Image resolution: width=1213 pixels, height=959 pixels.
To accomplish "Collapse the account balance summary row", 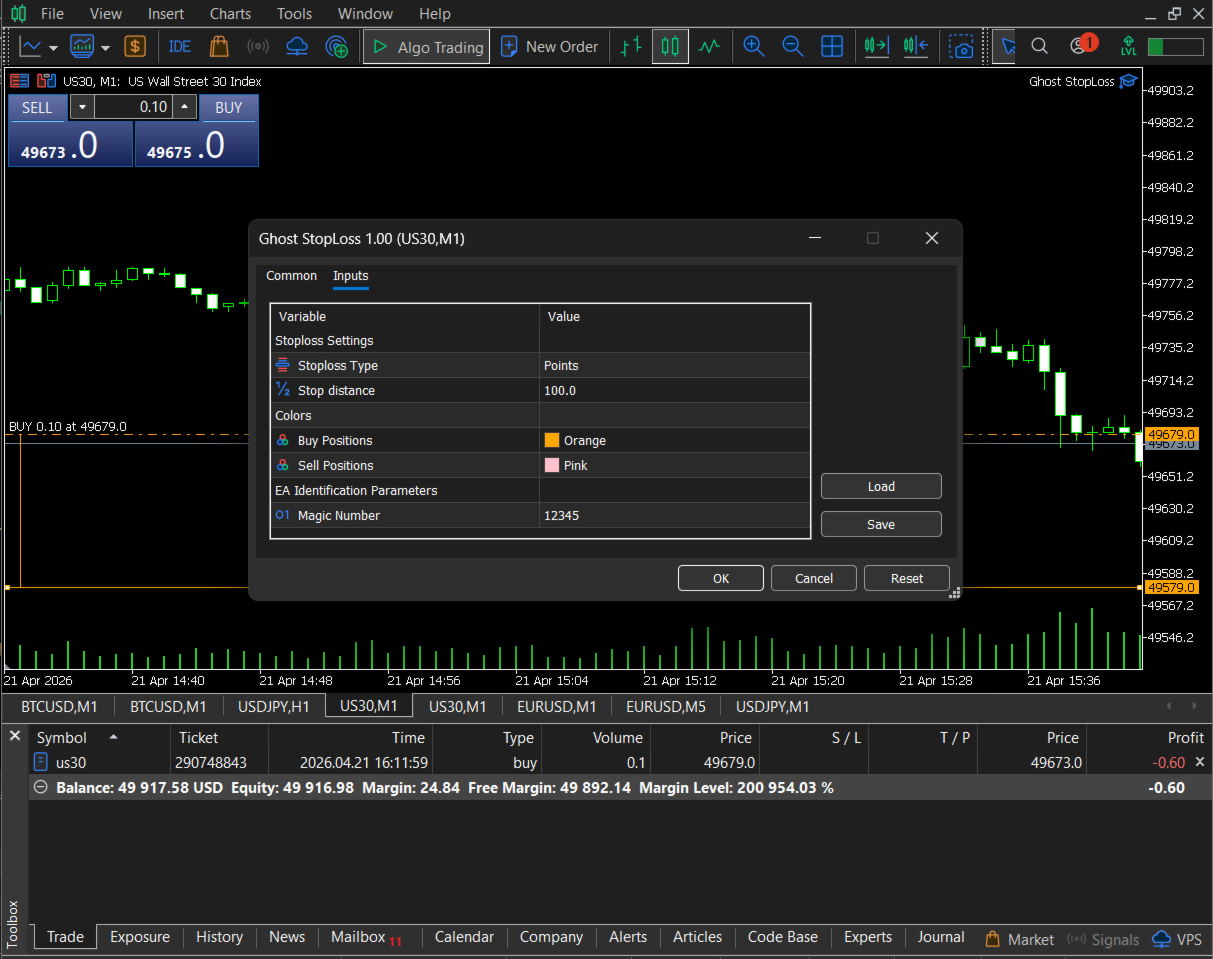I will [x=40, y=788].
